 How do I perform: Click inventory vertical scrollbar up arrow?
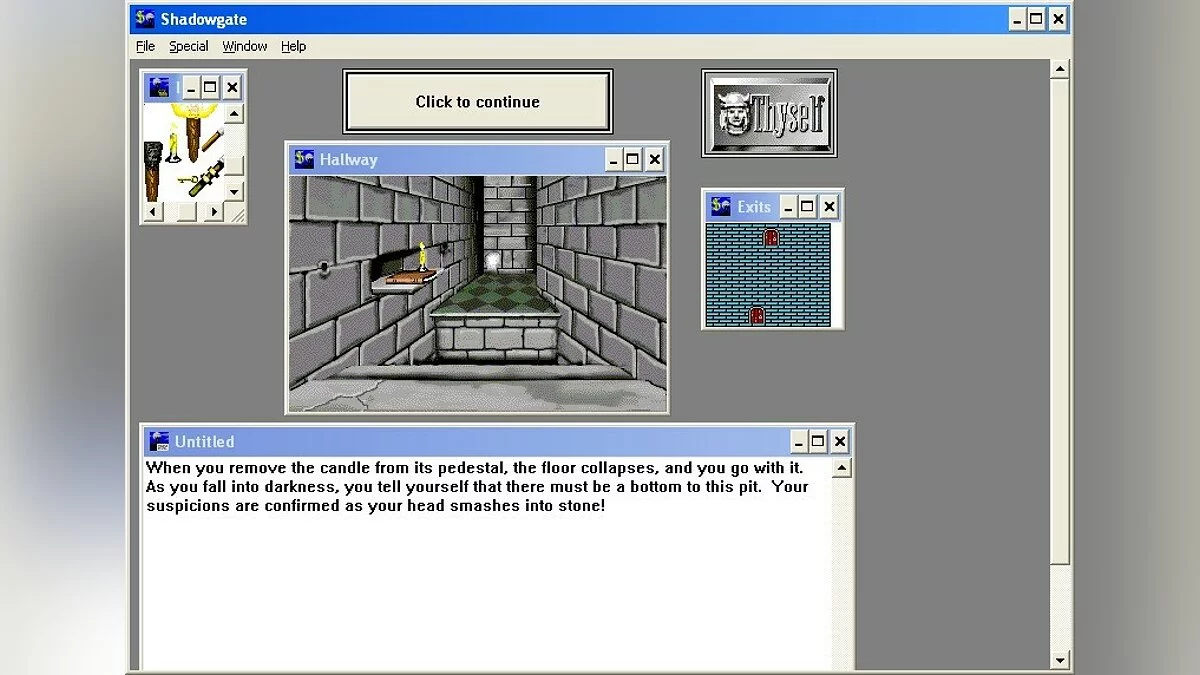pyautogui.click(x=234, y=114)
